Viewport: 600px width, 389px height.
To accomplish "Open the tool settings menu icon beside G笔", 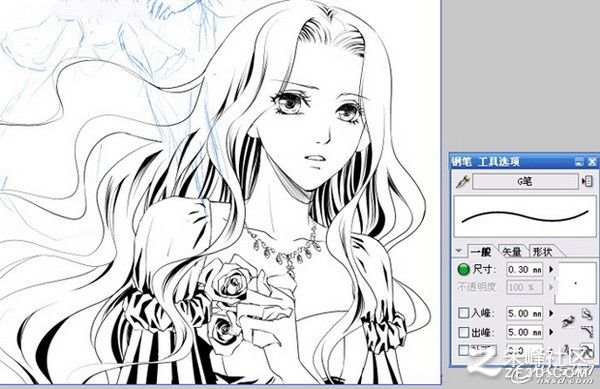I will [587, 181].
